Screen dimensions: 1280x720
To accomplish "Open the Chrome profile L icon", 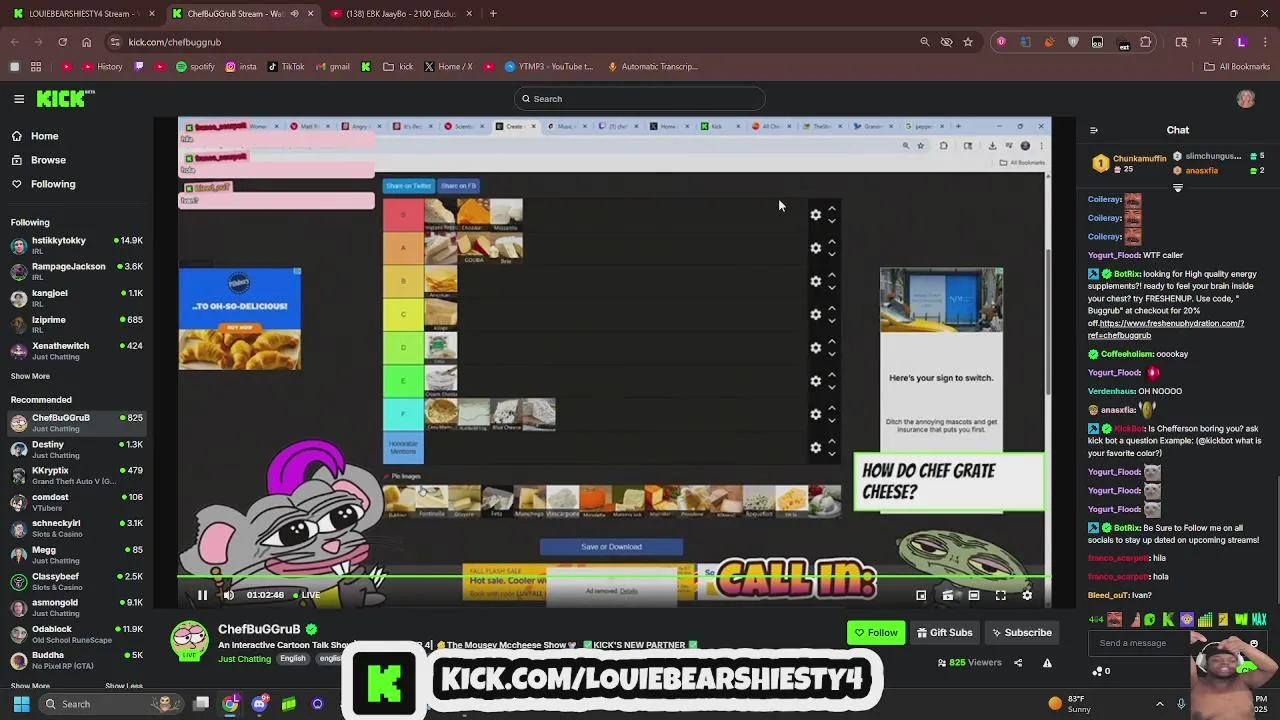I will [x=1241, y=42].
